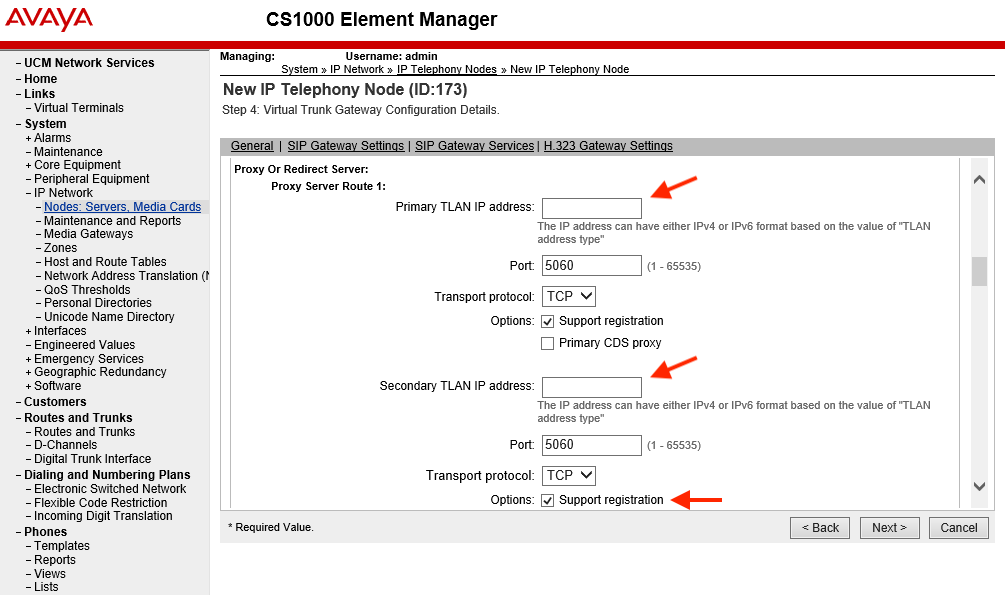Image resolution: width=1005 pixels, height=595 pixels.
Task: Tick the first Support registration checkbox
Action: pos(547,321)
